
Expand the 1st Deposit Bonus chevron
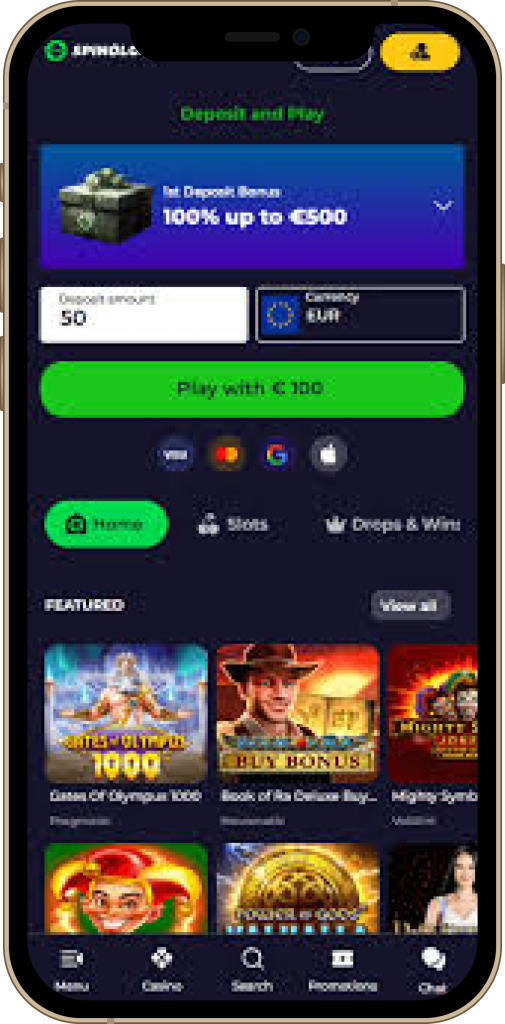coord(444,206)
